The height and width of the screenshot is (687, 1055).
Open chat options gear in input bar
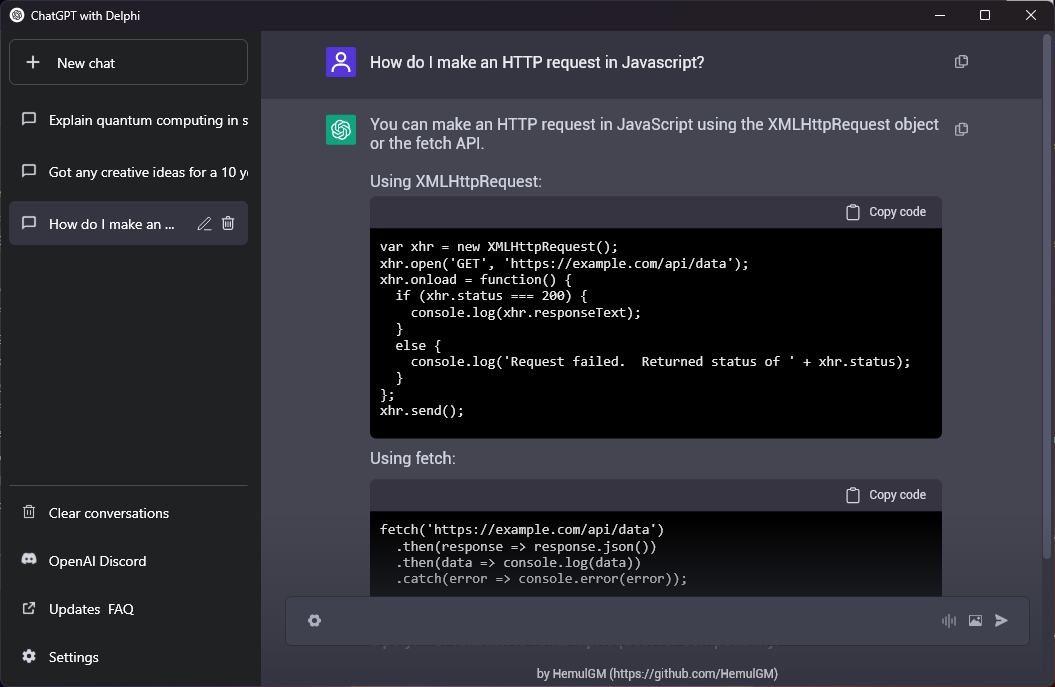[314, 621]
